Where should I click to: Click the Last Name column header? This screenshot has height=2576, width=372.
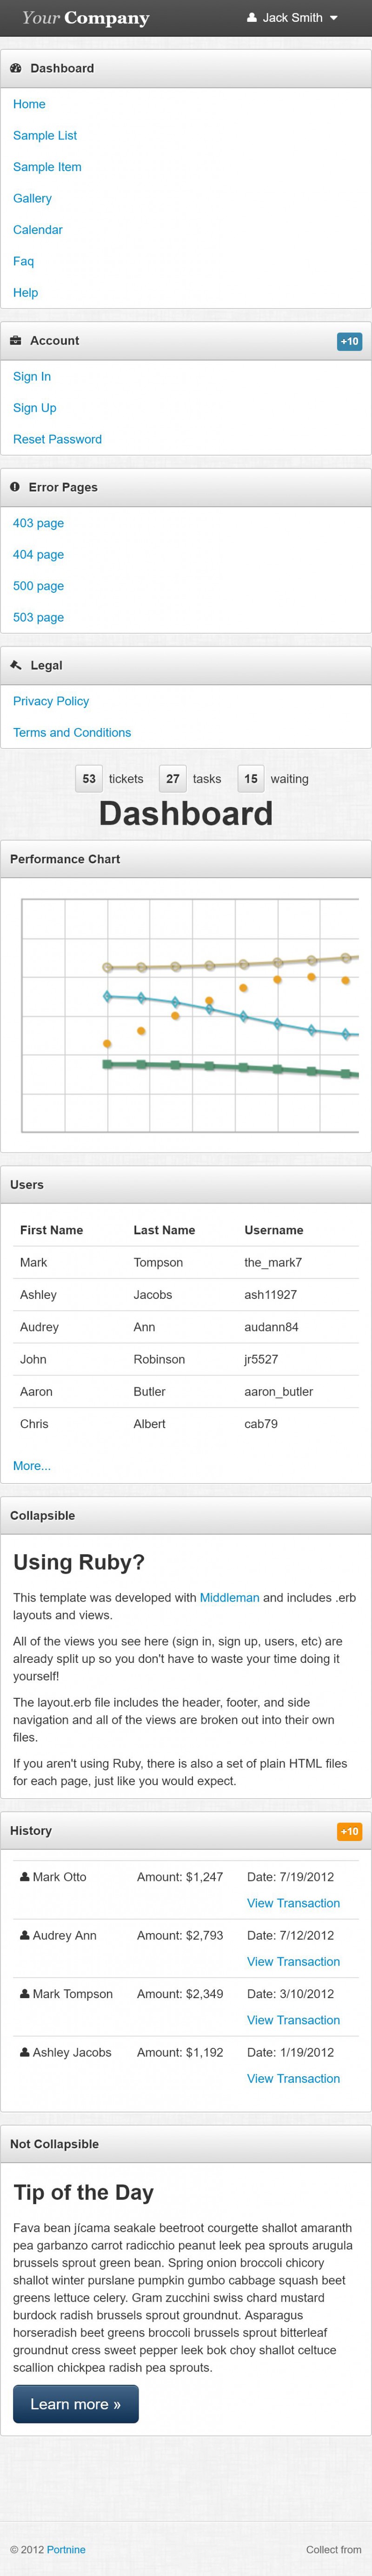tap(164, 1230)
